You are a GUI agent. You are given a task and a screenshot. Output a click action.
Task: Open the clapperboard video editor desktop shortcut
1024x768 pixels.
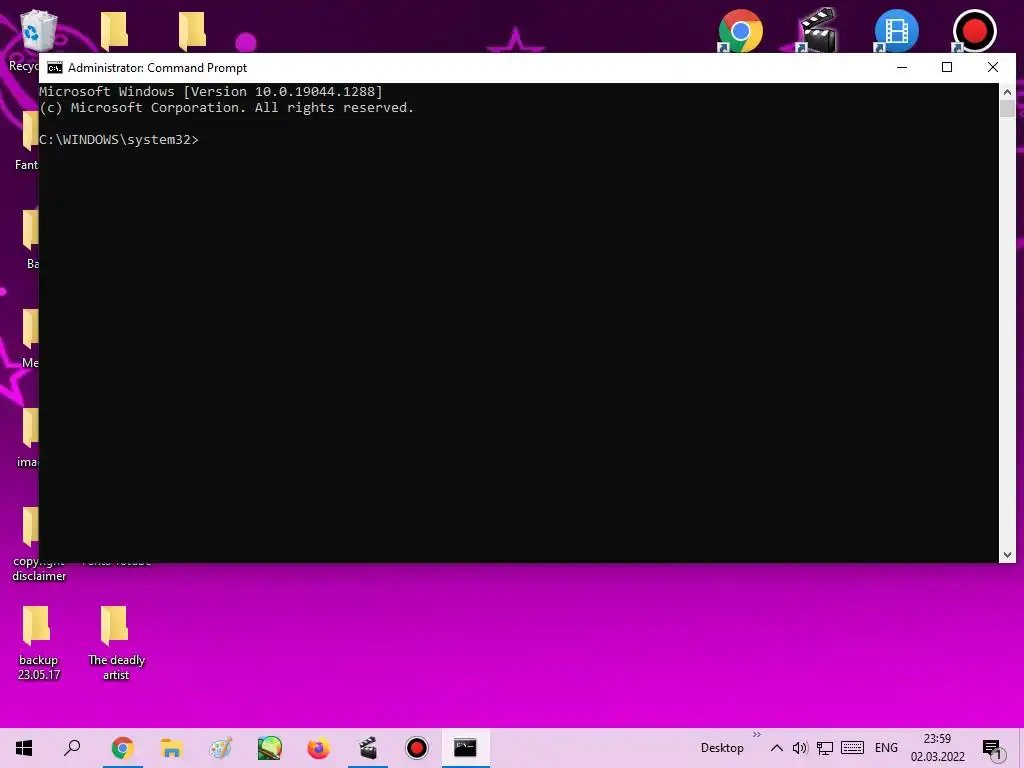818,31
